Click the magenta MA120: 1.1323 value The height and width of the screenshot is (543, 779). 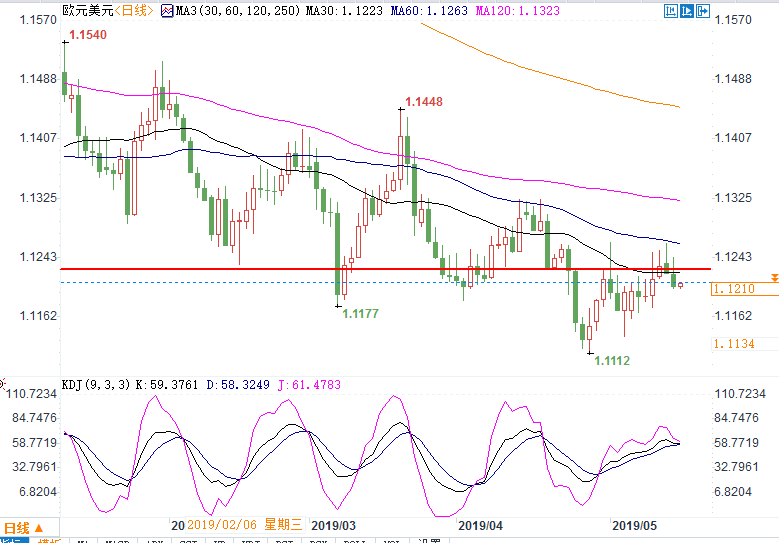tap(517, 10)
